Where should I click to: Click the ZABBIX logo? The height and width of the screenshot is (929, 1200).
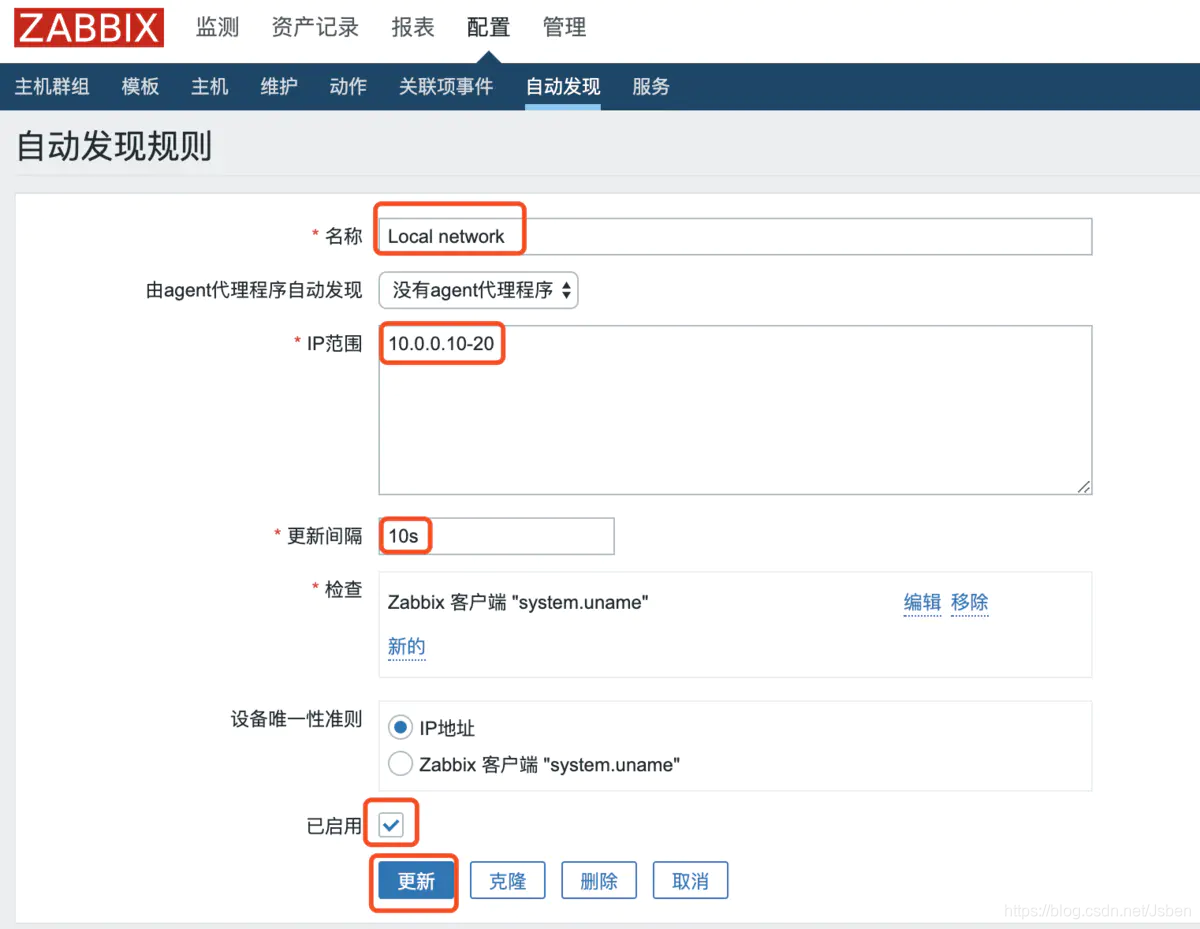89,27
